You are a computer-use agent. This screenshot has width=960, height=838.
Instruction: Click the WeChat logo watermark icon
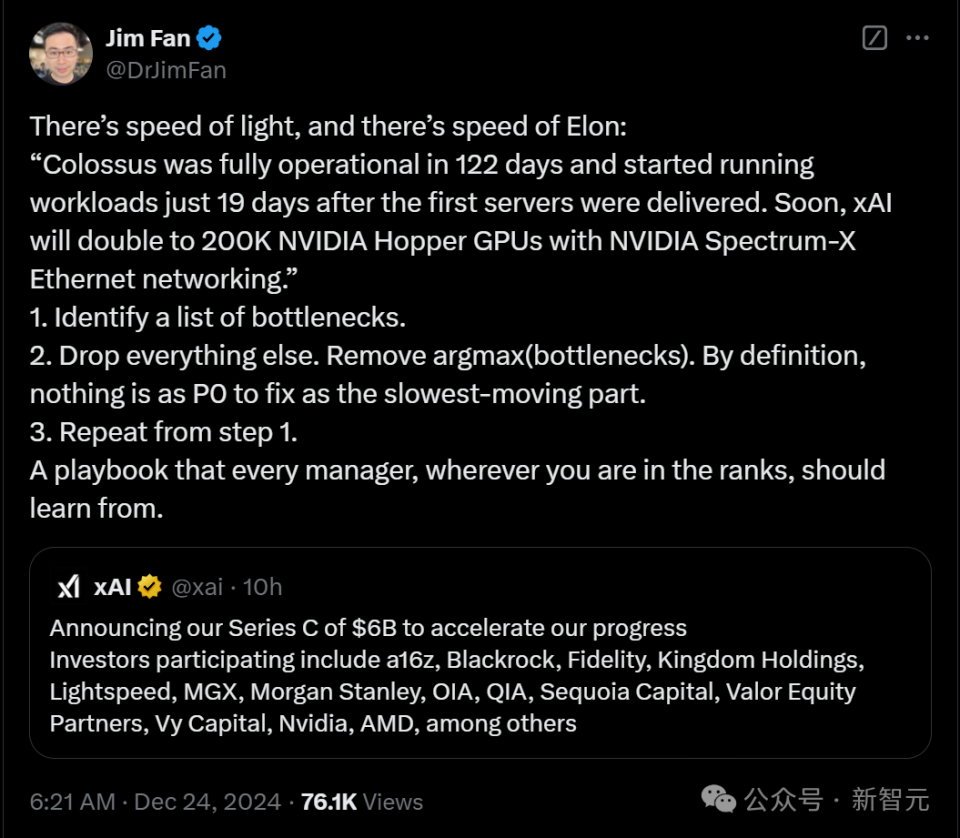click(x=718, y=799)
